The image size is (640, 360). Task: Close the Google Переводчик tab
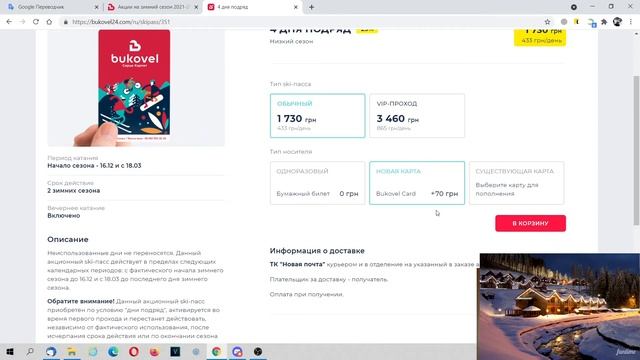tap(97, 7)
